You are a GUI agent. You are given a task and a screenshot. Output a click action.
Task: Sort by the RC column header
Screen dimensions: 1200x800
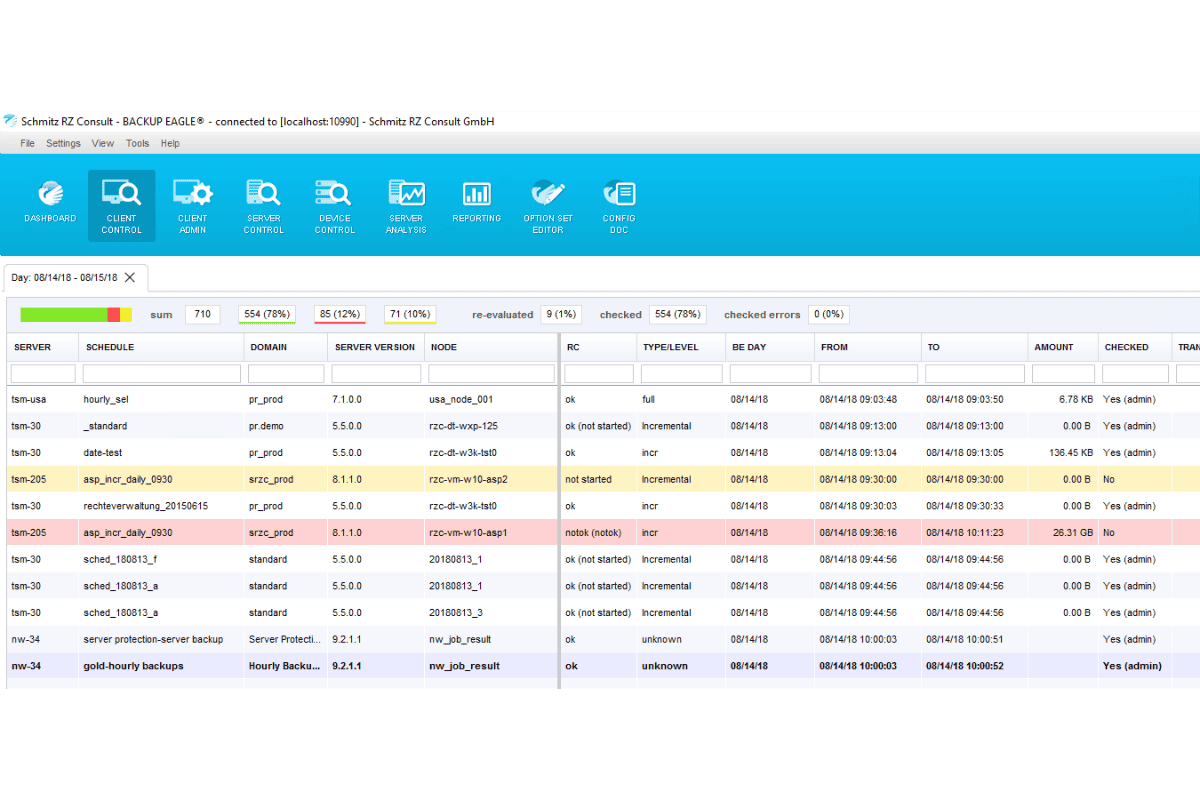pyautogui.click(x=573, y=347)
